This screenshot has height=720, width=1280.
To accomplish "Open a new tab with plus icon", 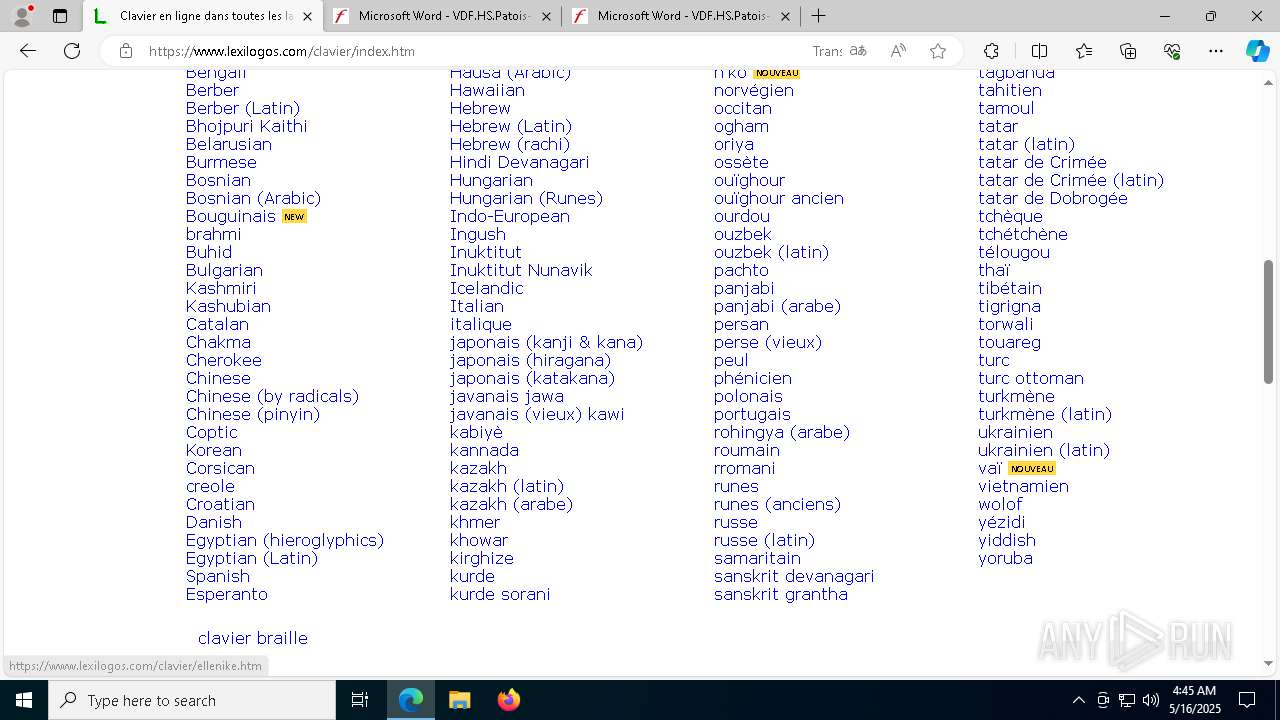I will point(818,16).
